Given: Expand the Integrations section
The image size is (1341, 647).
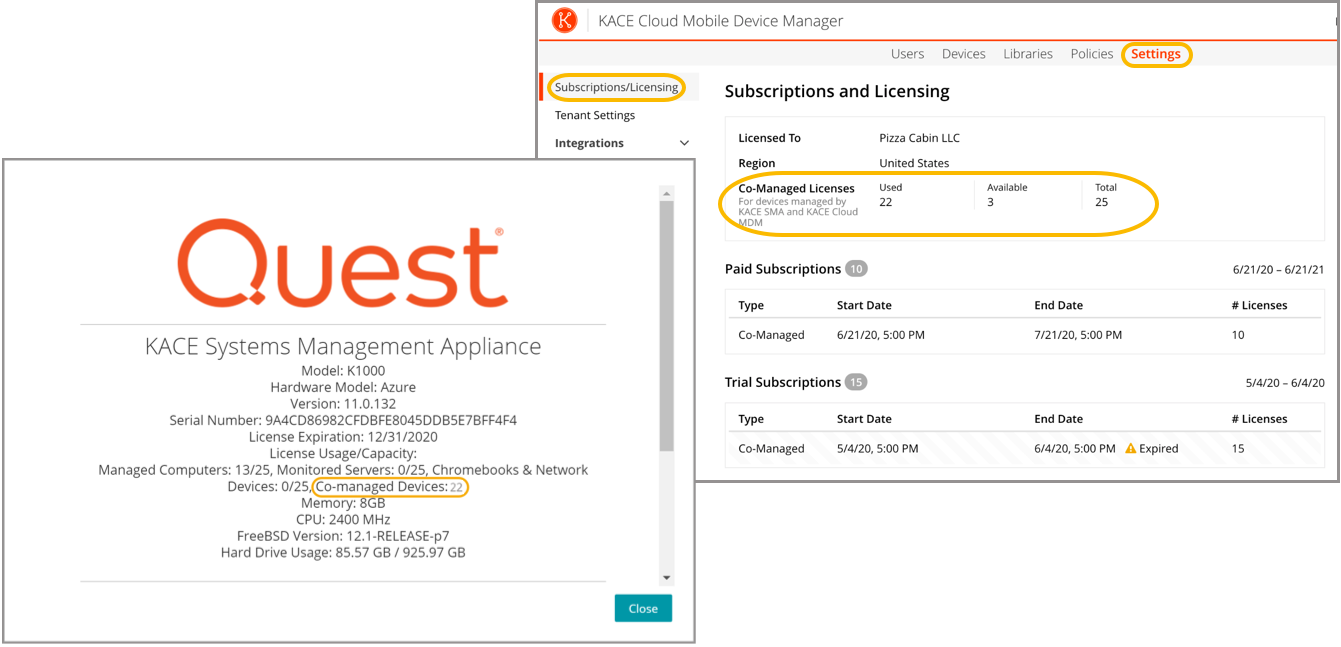Looking at the screenshot, I should coord(589,143).
